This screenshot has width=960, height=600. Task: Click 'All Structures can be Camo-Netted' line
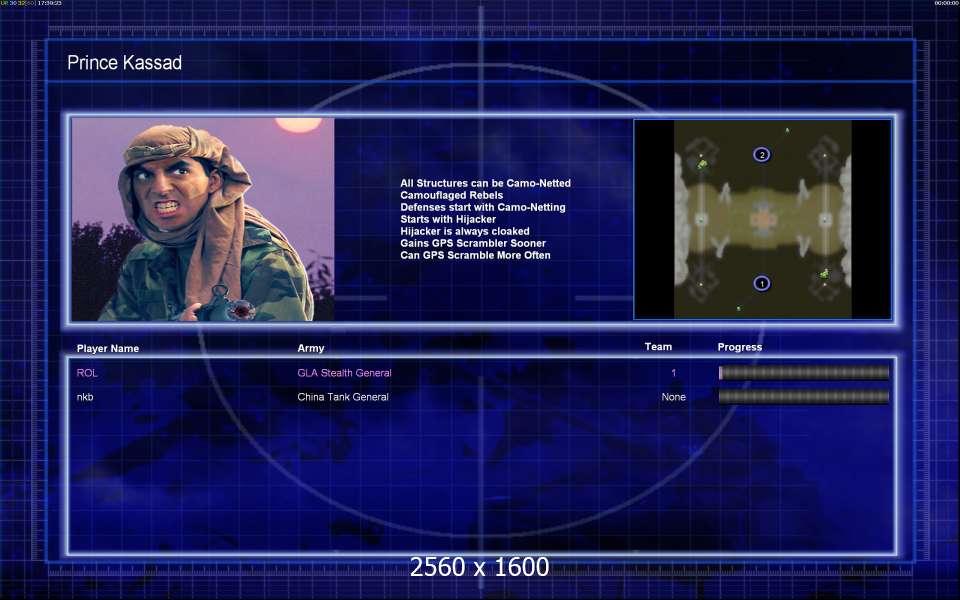pyautogui.click(x=486, y=183)
